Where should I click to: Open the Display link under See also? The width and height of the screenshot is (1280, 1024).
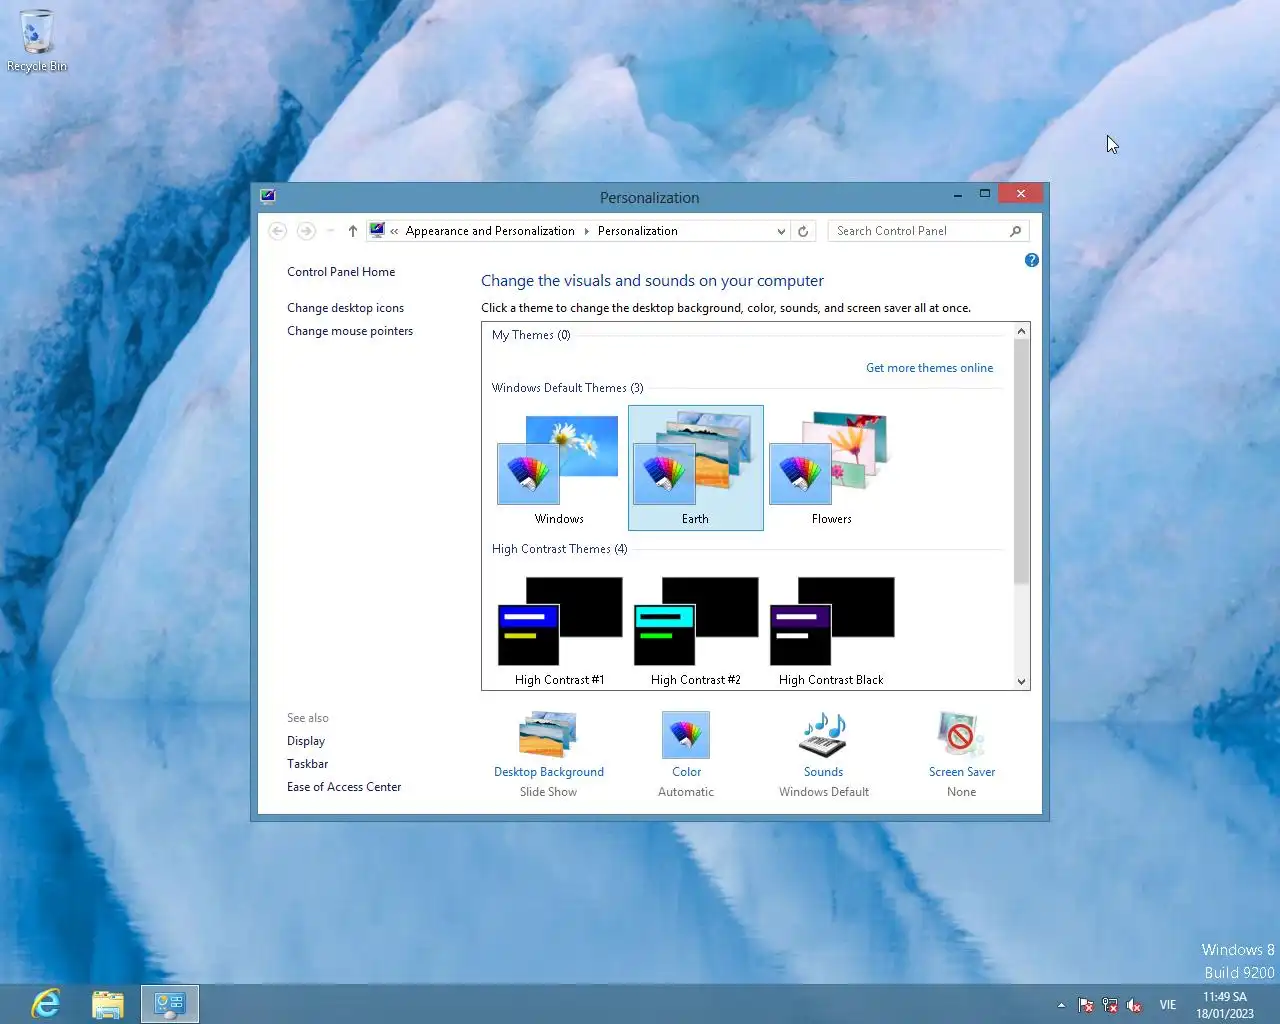306,741
